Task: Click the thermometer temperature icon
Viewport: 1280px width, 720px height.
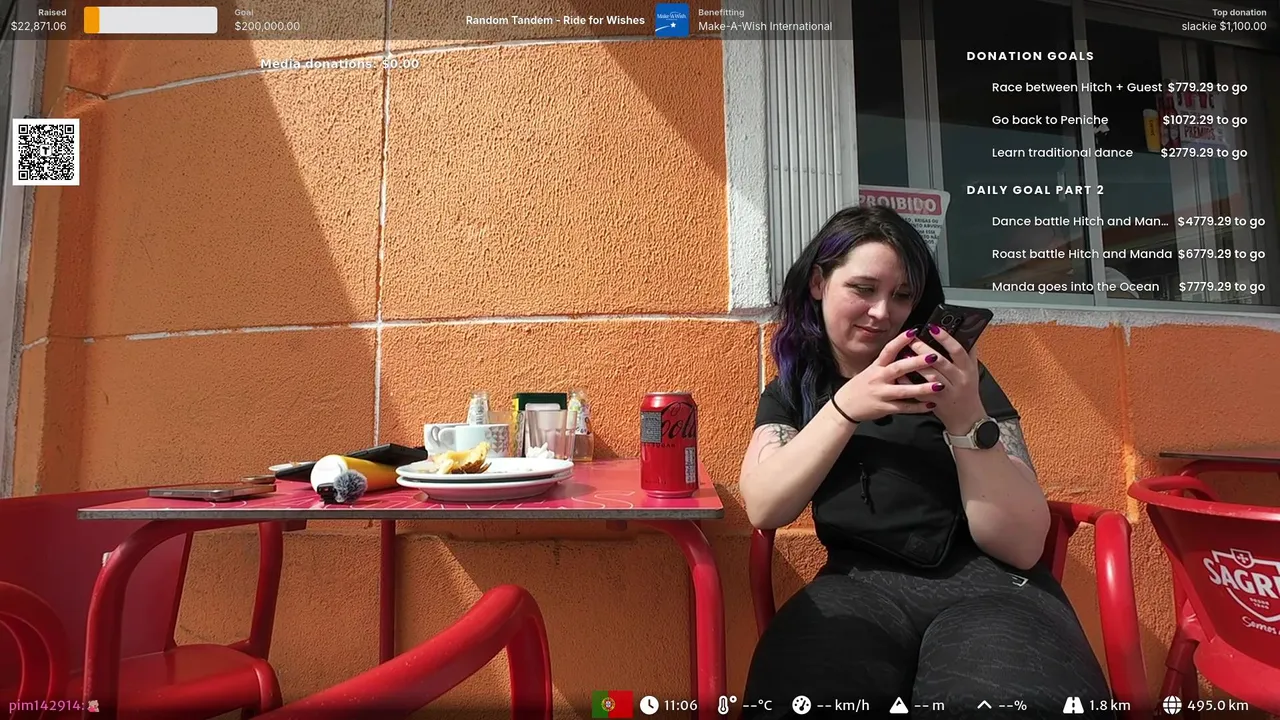Action: click(726, 705)
